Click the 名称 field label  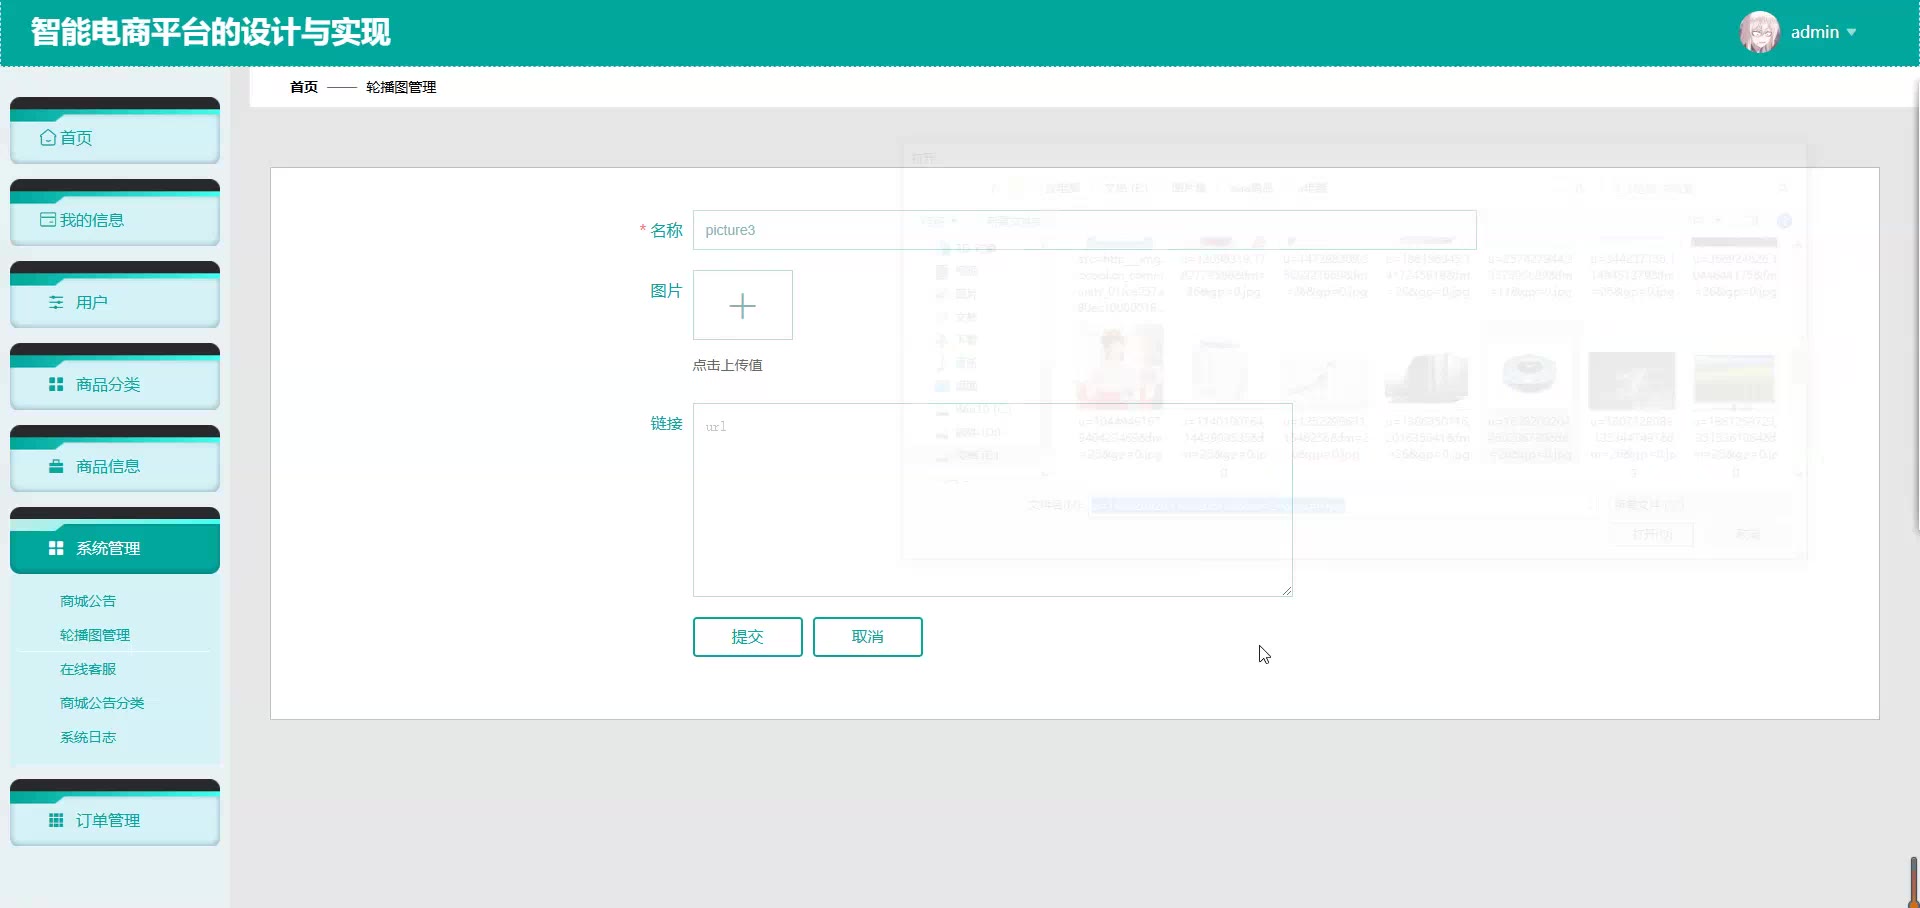666,231
